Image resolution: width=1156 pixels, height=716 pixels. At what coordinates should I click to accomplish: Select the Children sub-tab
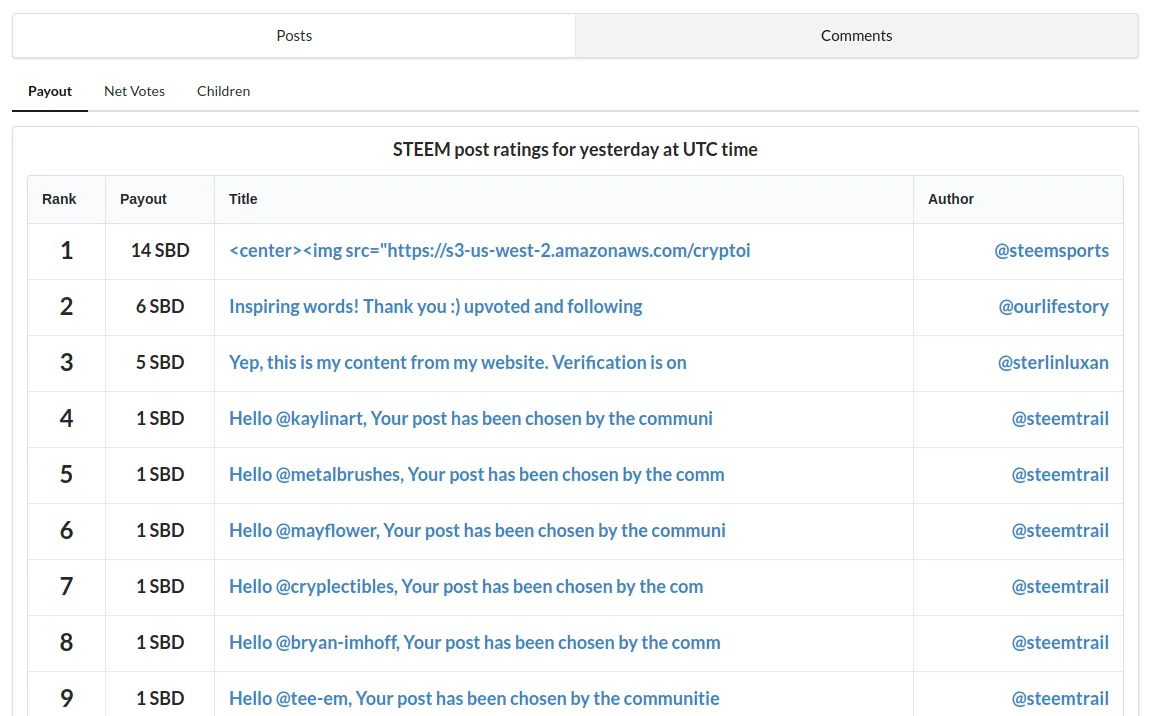tap(223, 91)
